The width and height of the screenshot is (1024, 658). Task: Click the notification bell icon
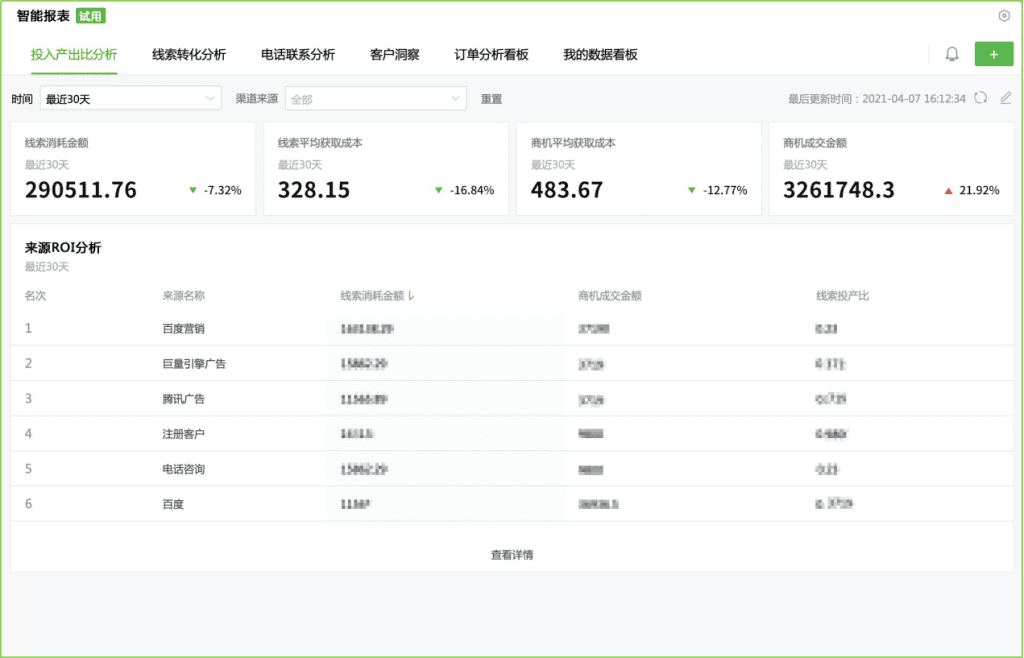click(x=952, y=54)
